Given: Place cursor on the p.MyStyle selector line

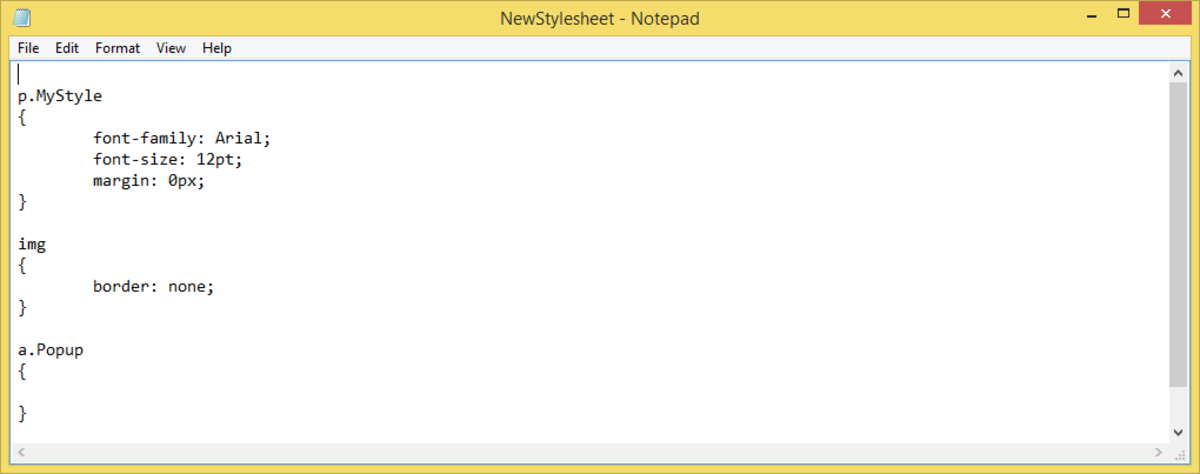Looking at the screenshot, I should [61, 97].
